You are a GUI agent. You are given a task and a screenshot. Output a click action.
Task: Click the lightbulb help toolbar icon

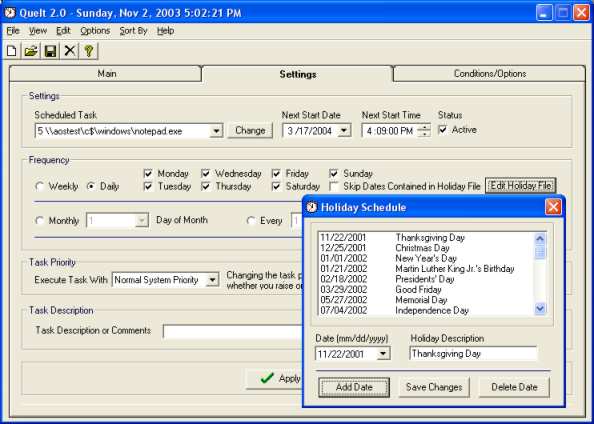click(x=89, y=51)
